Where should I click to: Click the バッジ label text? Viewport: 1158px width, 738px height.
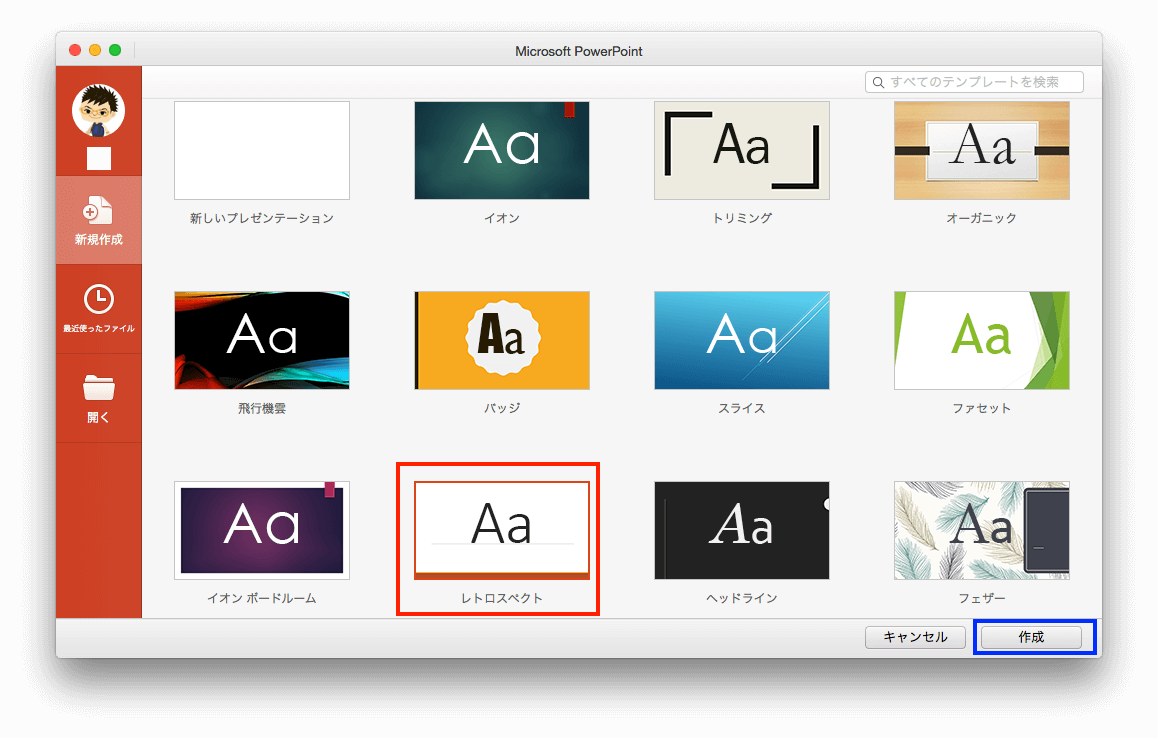coord(501,408)
